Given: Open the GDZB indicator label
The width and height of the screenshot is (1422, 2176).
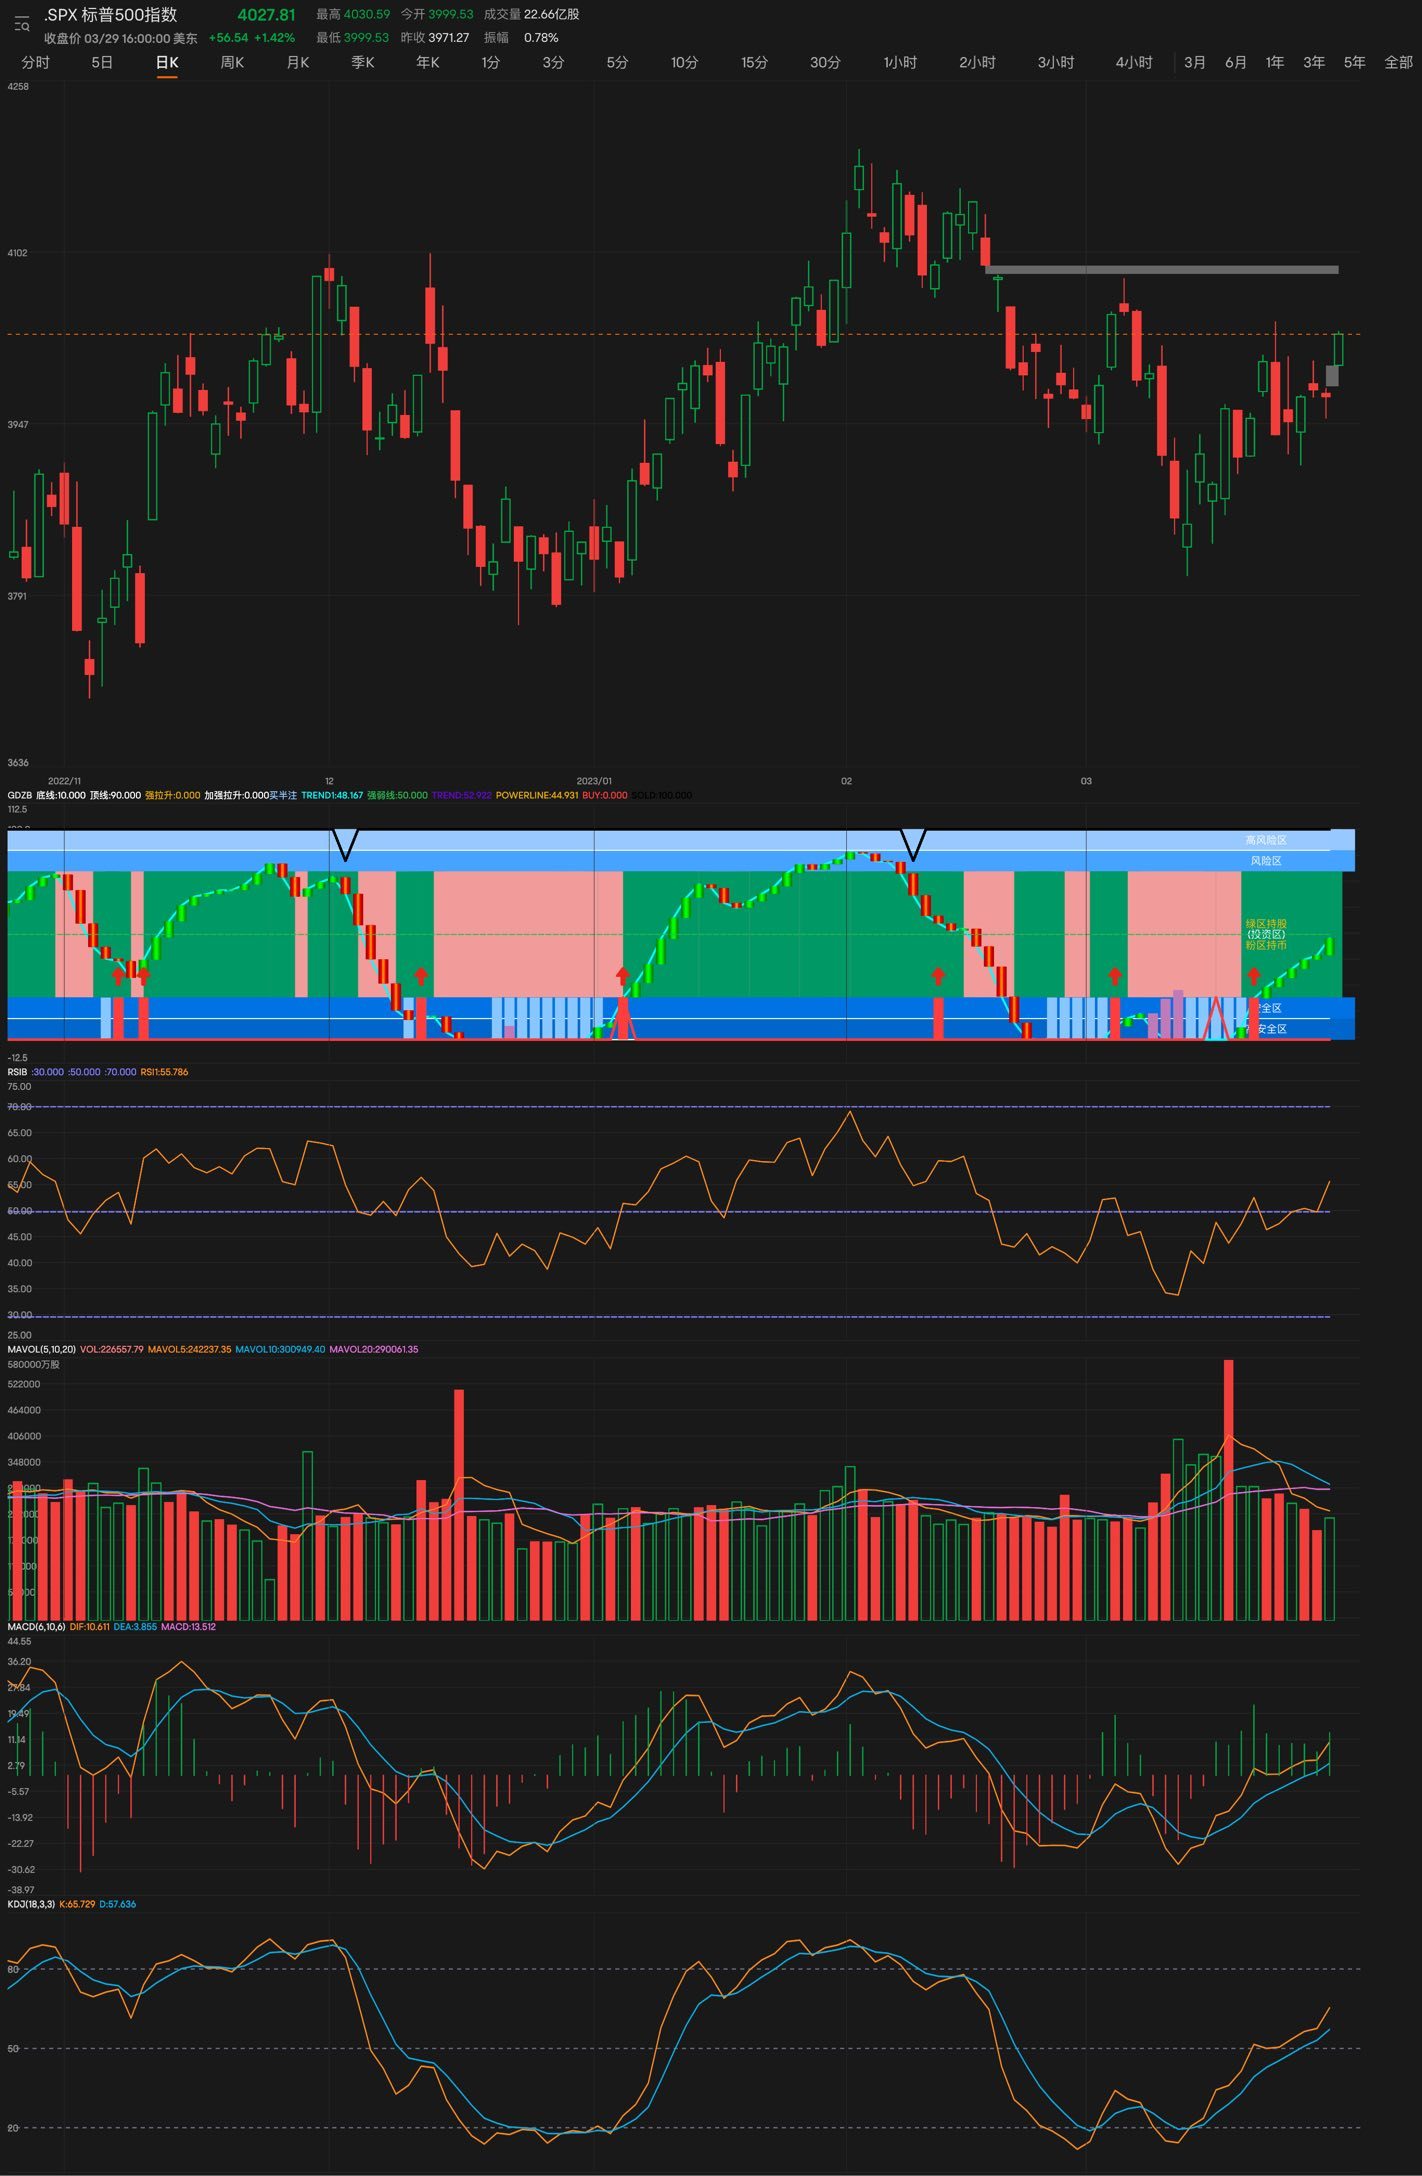Looking at the screenshot, I should tap(20, 795).
